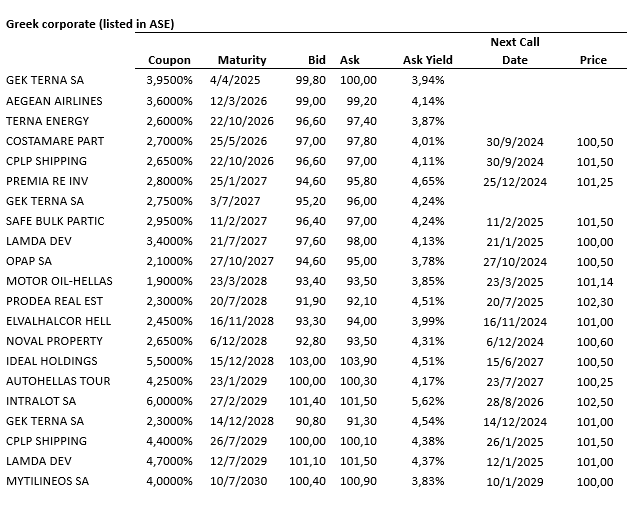Viewport: 643px width, 511px height.
Task: Click the ask yield value 5,62%
Action: tap(428, 401)
